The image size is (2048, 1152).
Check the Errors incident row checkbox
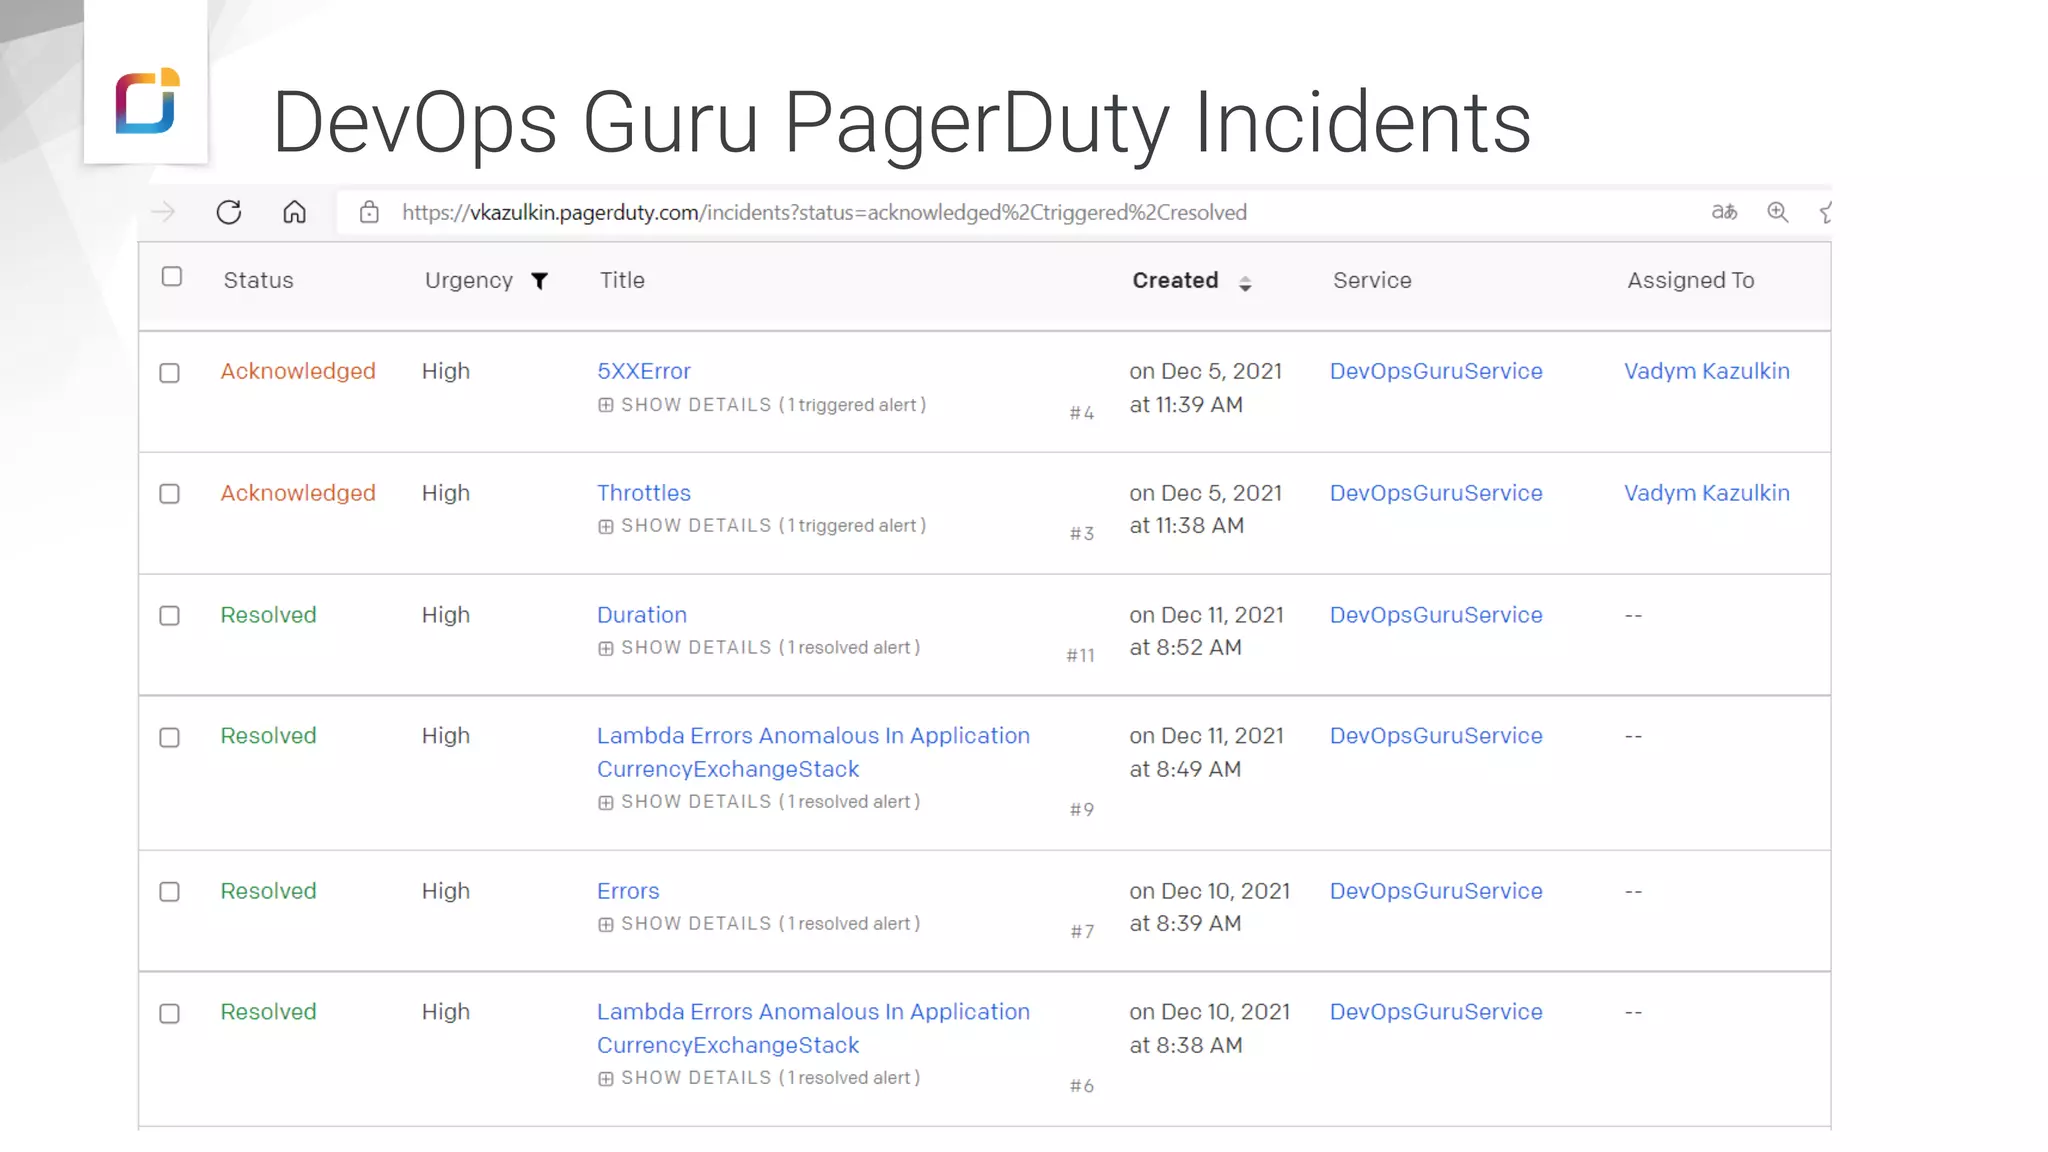click(170, 892)
